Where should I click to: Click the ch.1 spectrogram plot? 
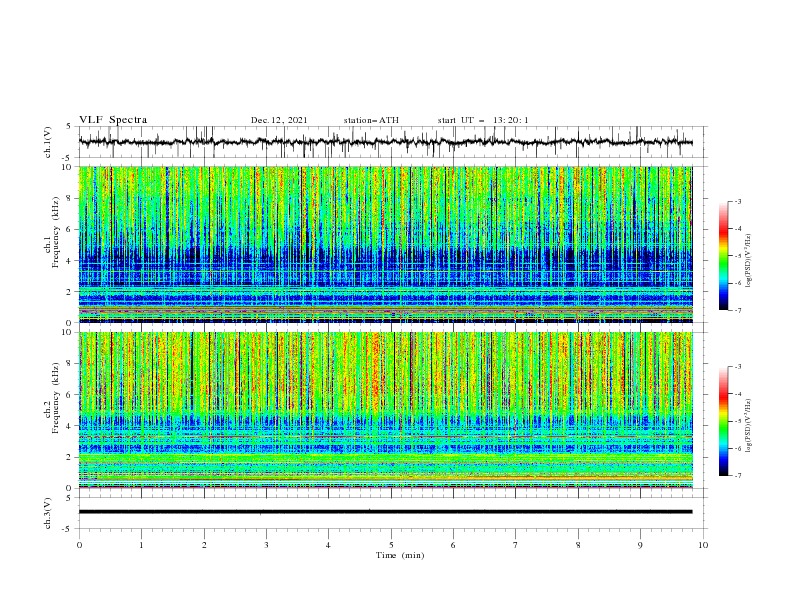(x=386, y=244)
